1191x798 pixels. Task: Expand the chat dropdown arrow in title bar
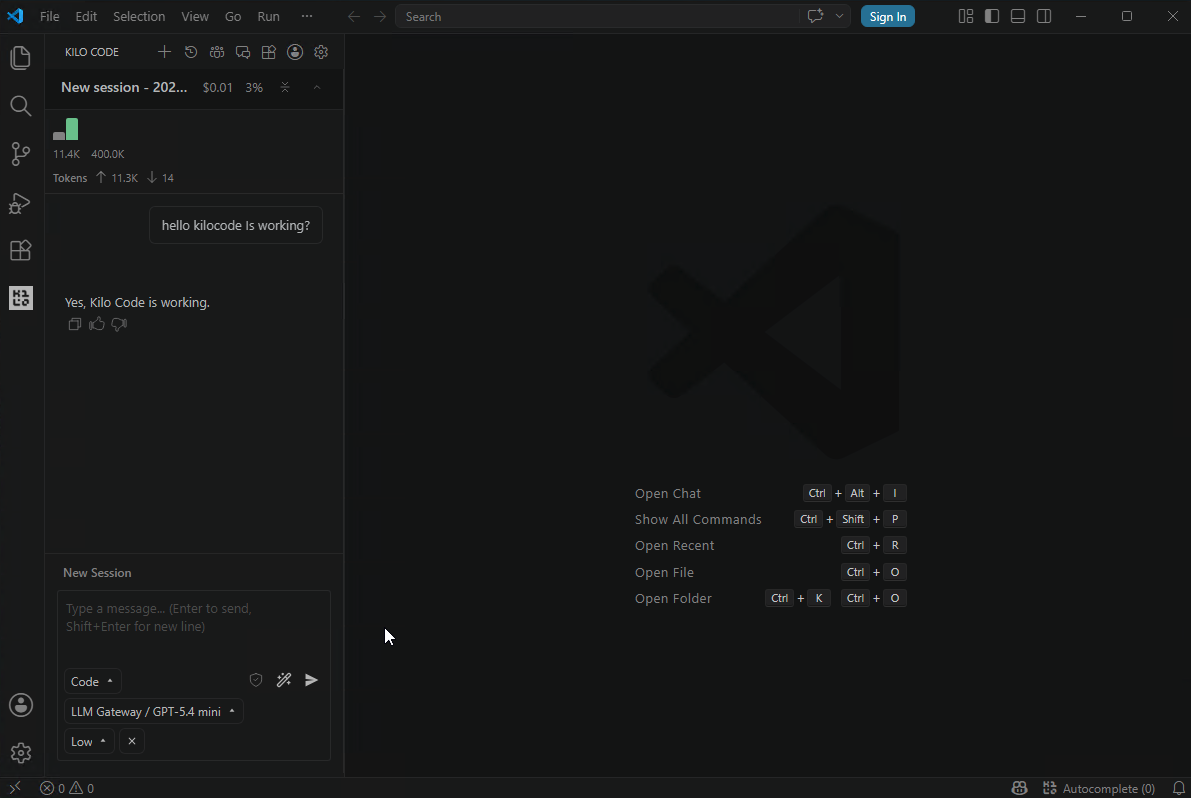click(839, 16)
